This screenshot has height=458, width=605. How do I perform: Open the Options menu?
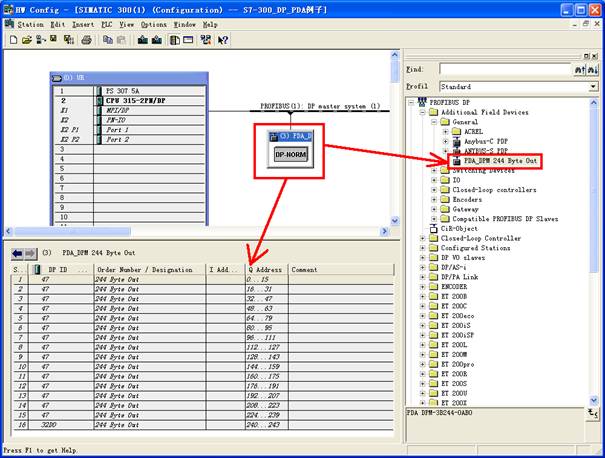pos(154,24)
